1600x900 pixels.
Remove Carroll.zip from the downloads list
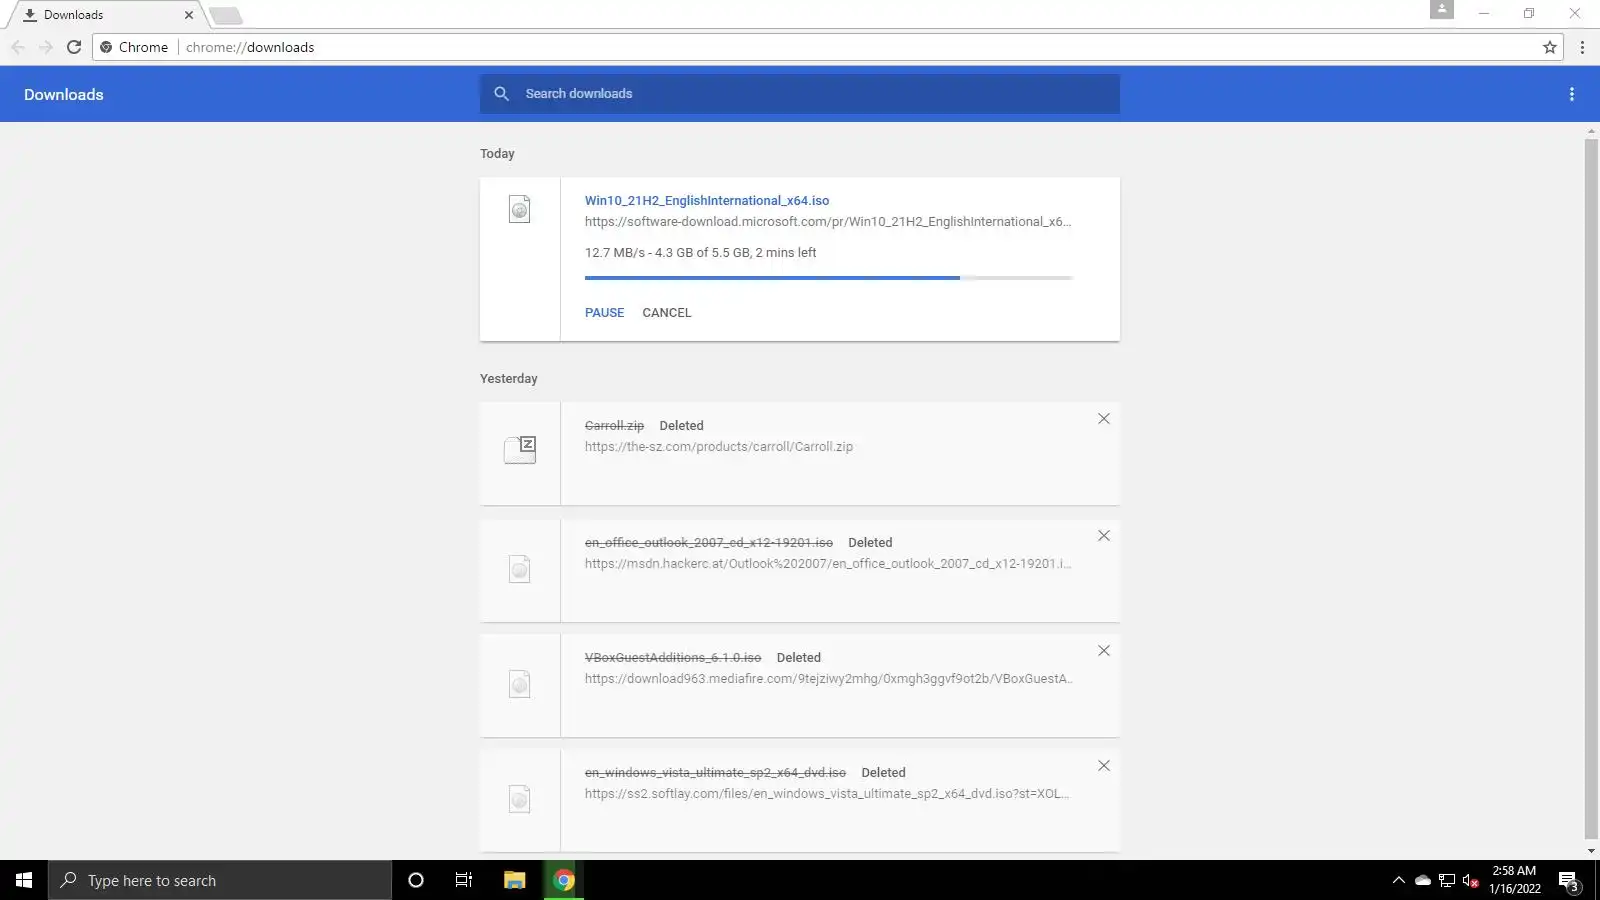click(1104, 419)
